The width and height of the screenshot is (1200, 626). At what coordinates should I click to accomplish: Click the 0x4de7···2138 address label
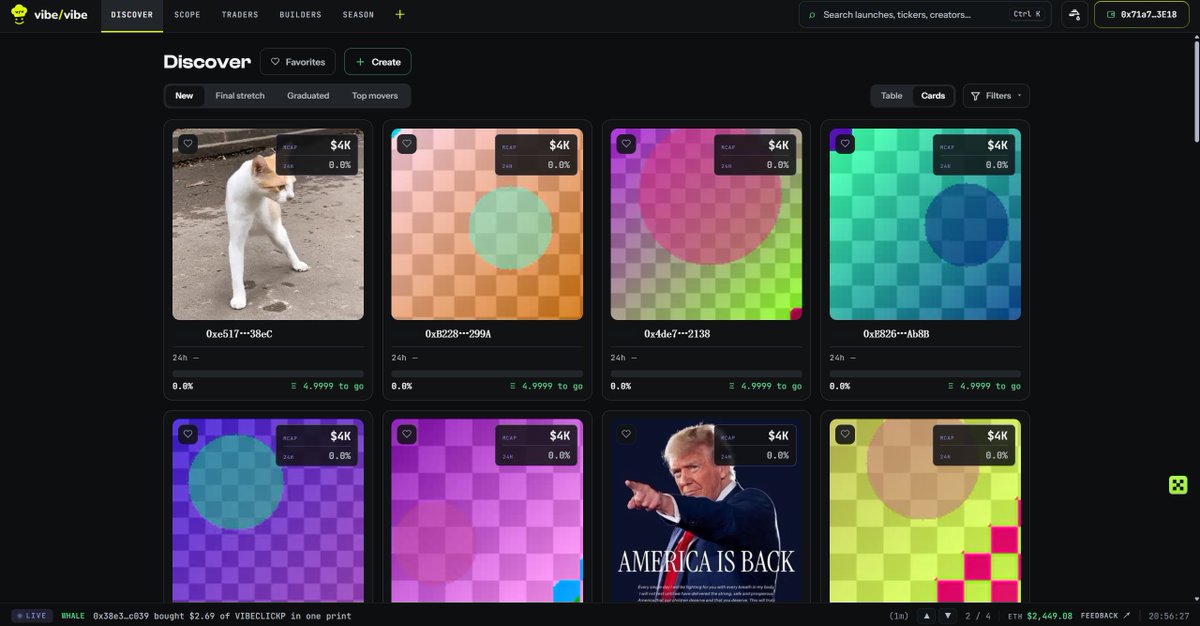click(x=677, y=333)
